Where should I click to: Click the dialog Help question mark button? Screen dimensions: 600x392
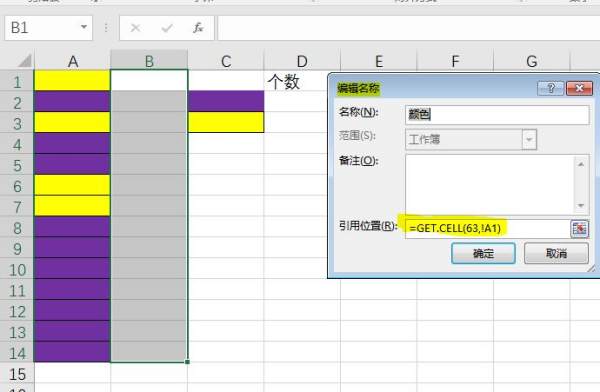click(551, 88)
